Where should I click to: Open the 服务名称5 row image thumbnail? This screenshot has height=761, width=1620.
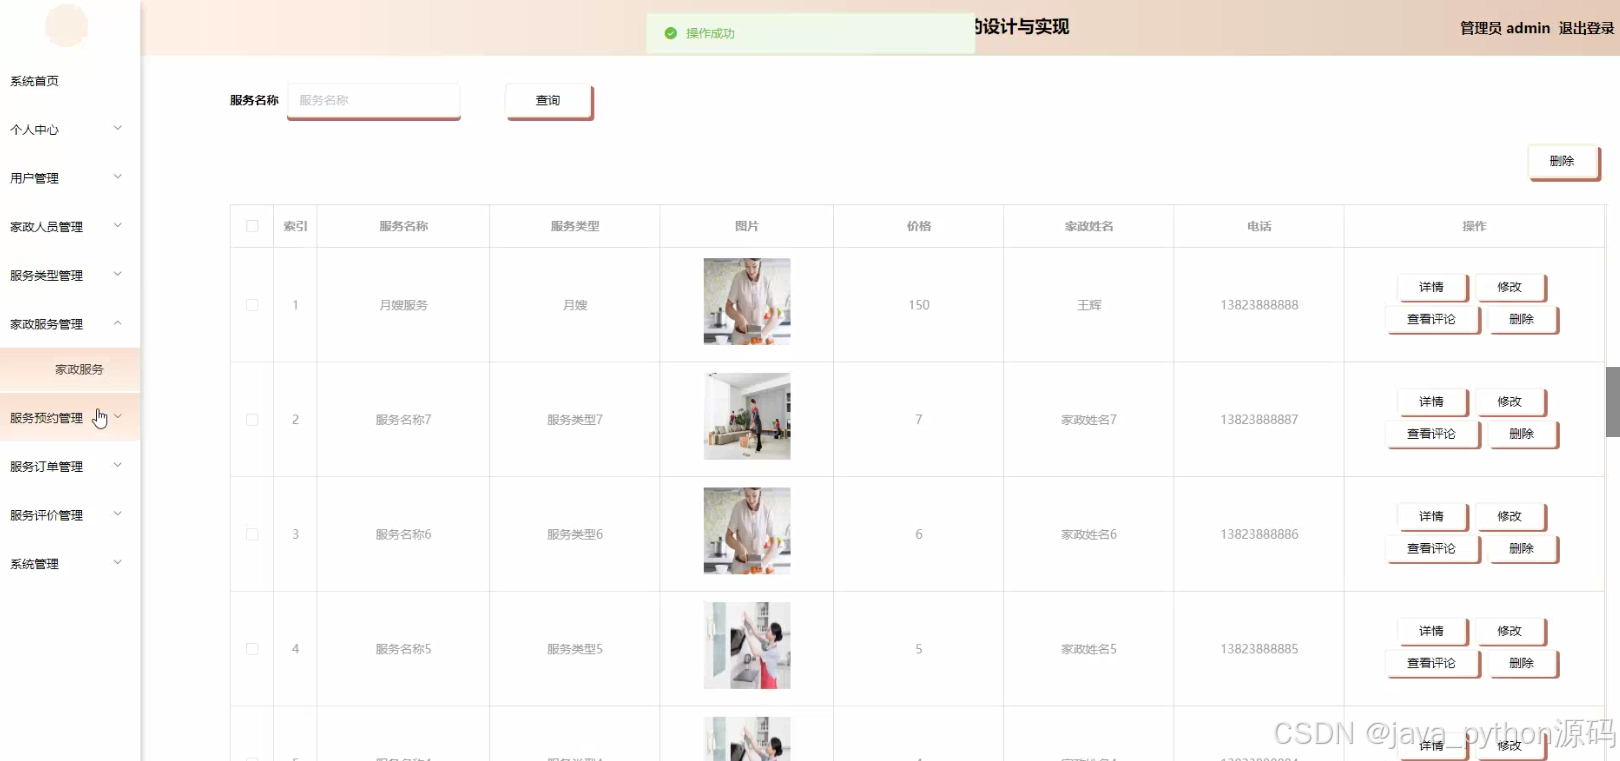pyautogui.click(x=747, y=645)
